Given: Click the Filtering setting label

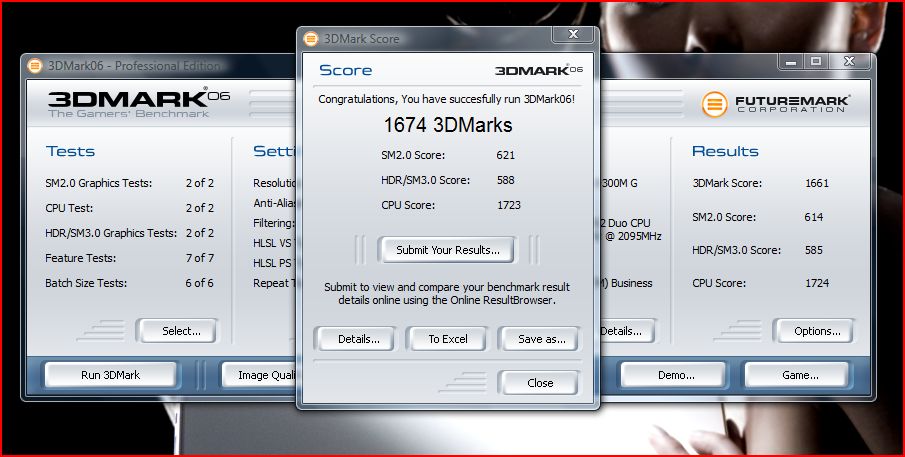Looking at the screenshot, I should [x=274, y=223].
